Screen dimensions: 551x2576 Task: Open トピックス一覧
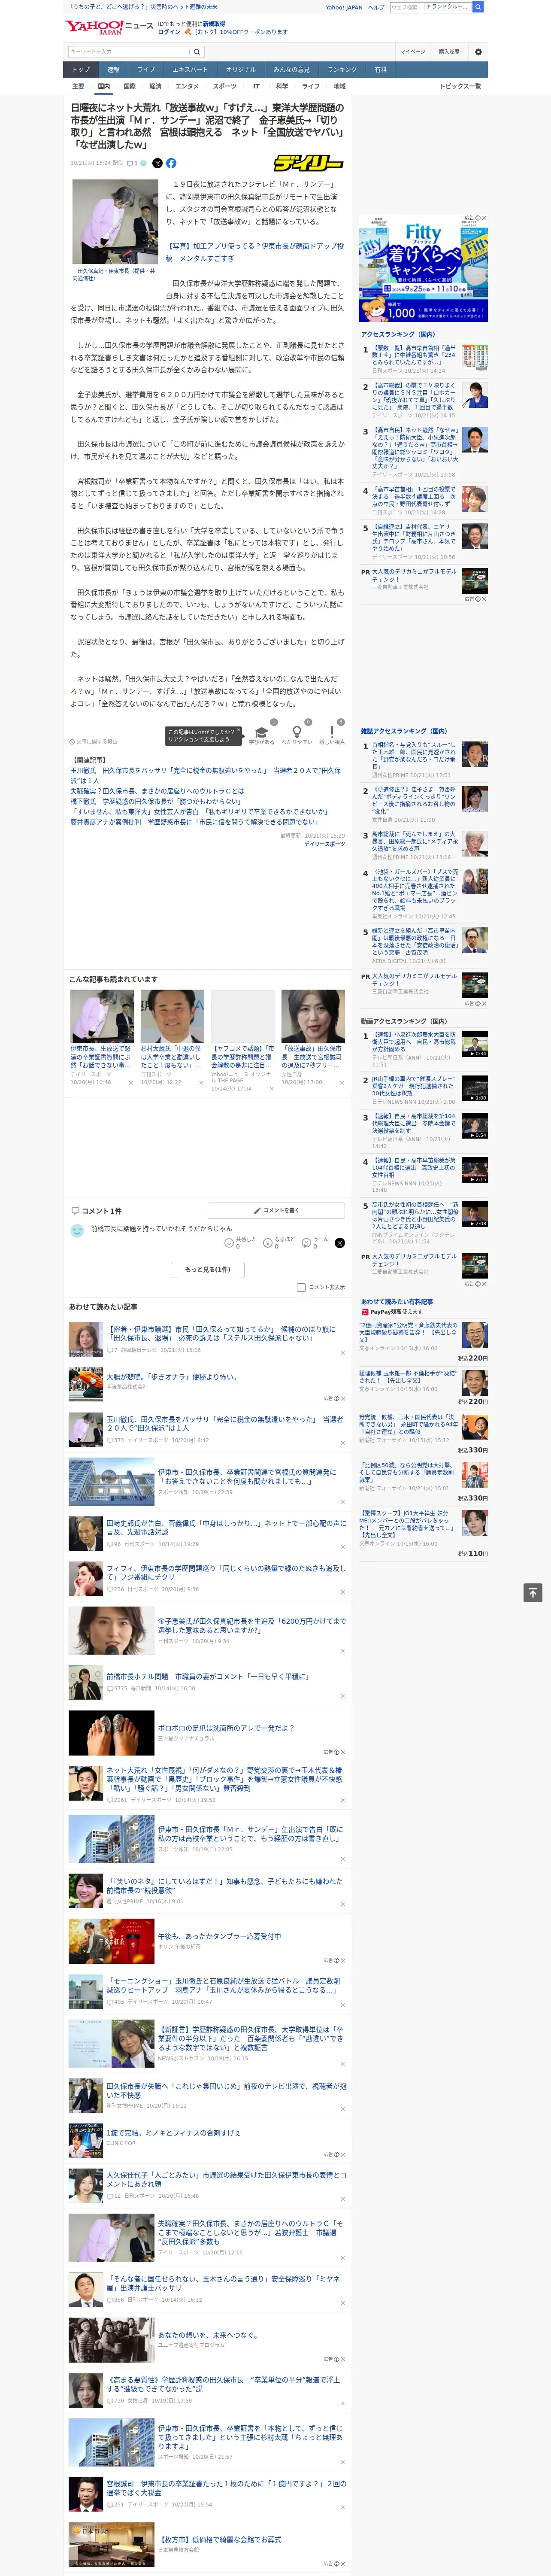click(x=460, y=86)
